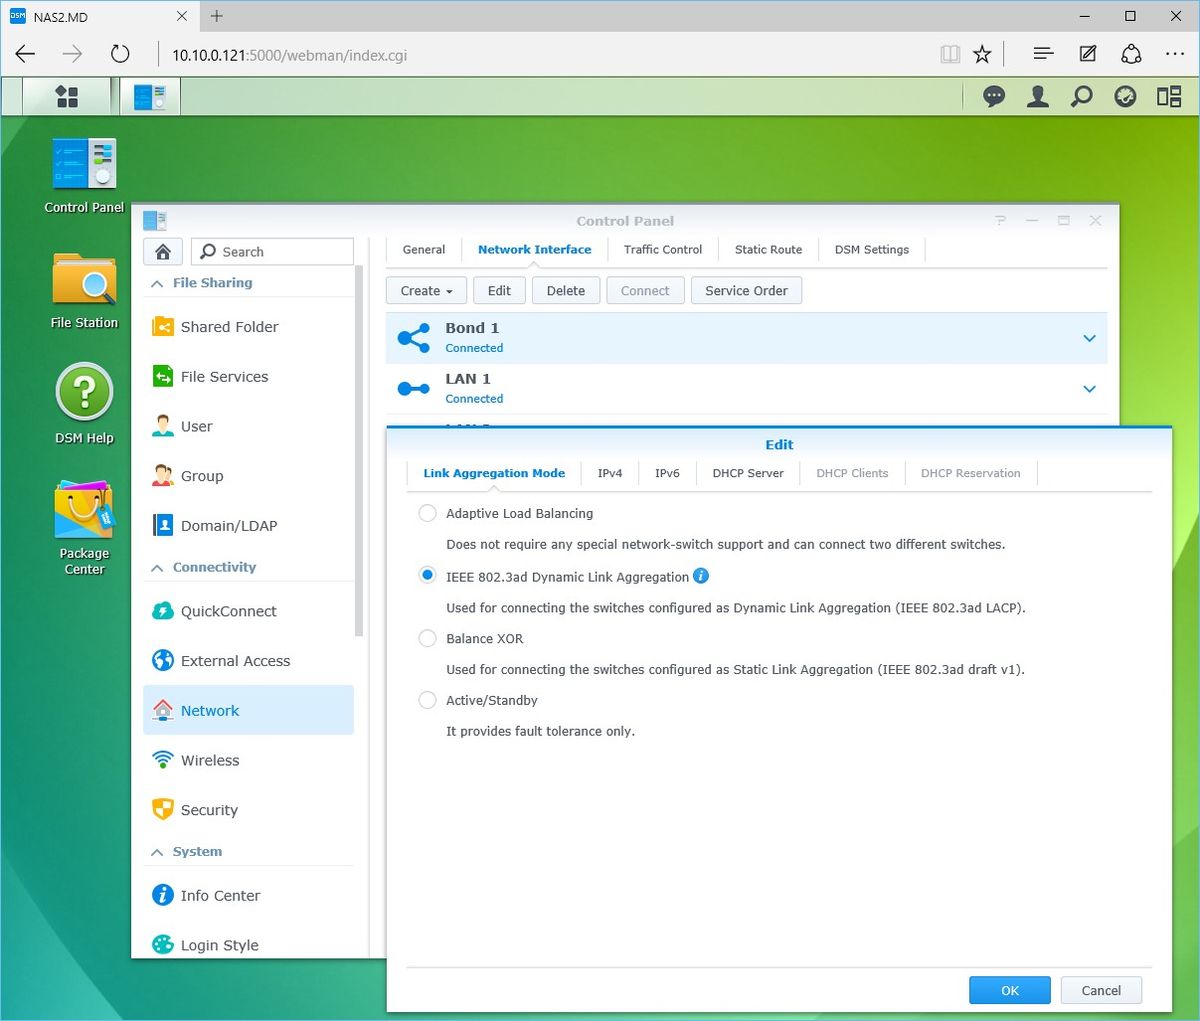Open Package Center desktop icon
Viewport: 1200px width, 1021px height.
click(x=84, y=527)
